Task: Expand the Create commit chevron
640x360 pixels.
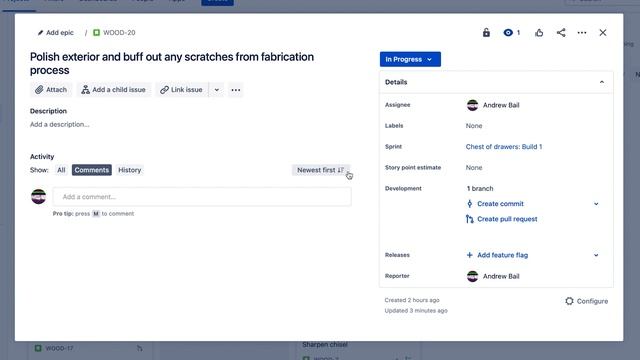Action: coord(596,204)
